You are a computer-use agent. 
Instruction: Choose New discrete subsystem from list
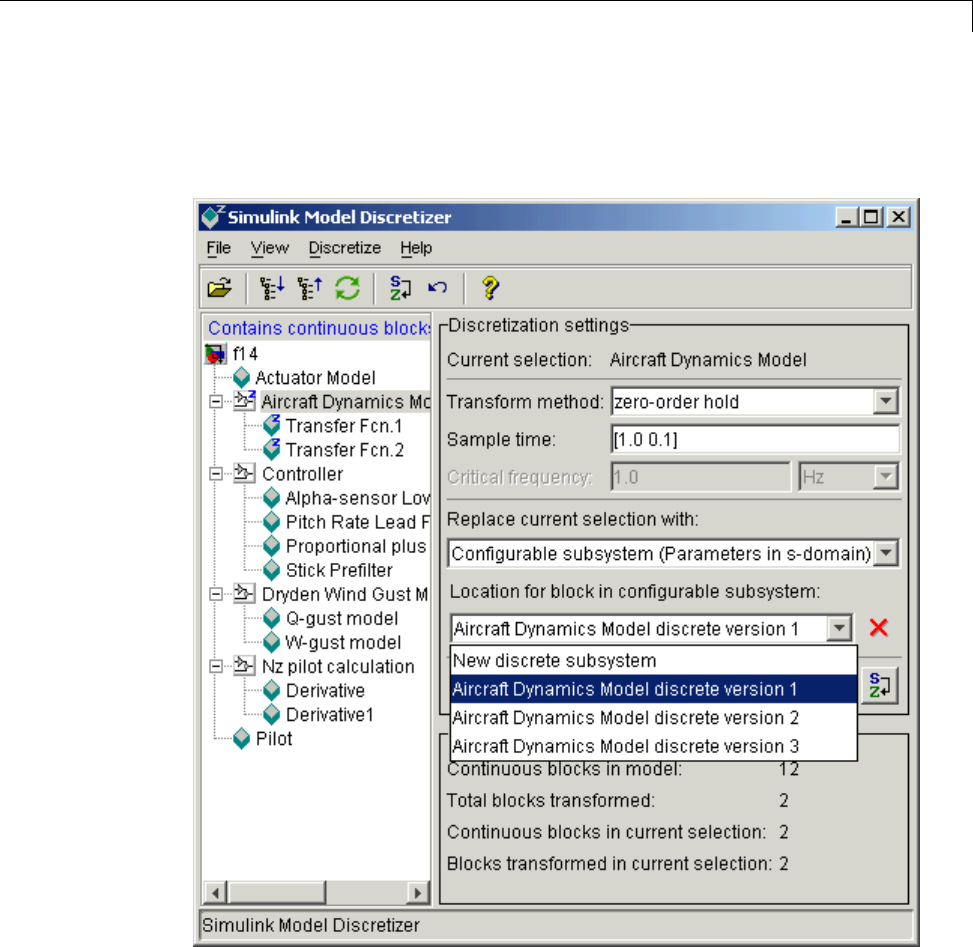[x=653, y=660]
